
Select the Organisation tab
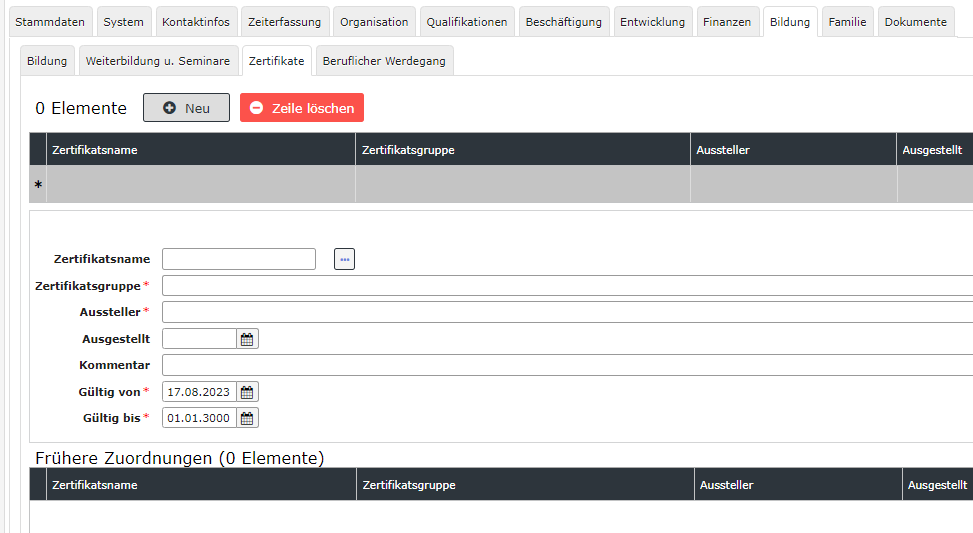point(374,22)
